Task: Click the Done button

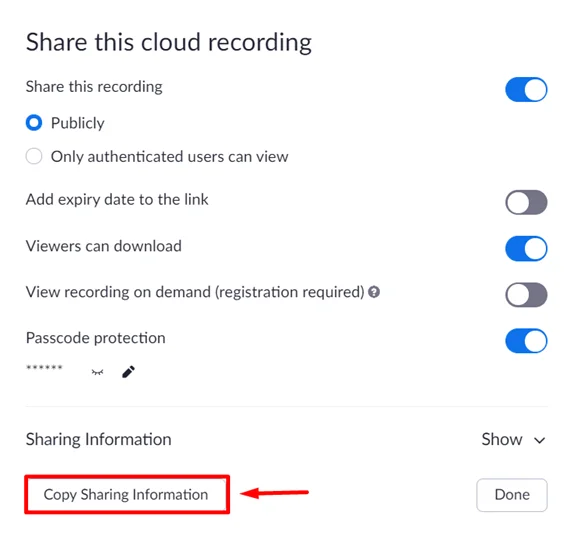Action: click(x=512, y=495)
